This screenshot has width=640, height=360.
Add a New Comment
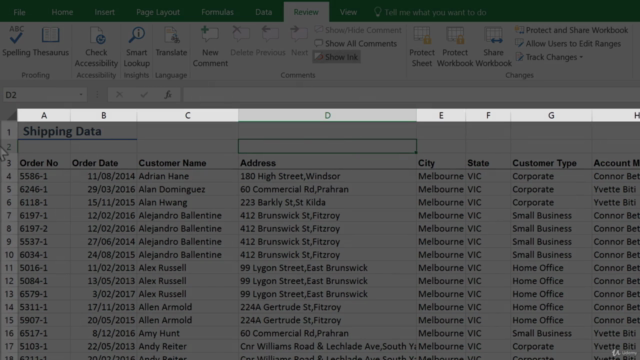pos(210,46)
